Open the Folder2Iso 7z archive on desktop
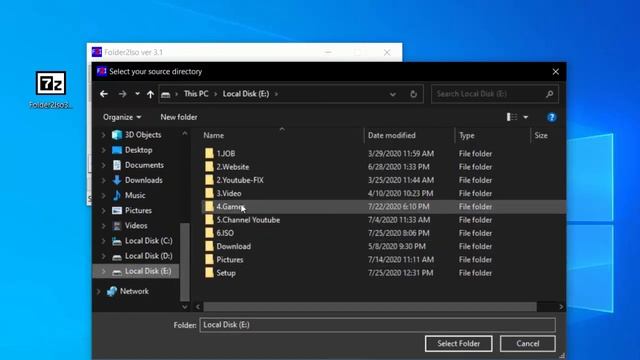640x360 pixels. (51, 90)
